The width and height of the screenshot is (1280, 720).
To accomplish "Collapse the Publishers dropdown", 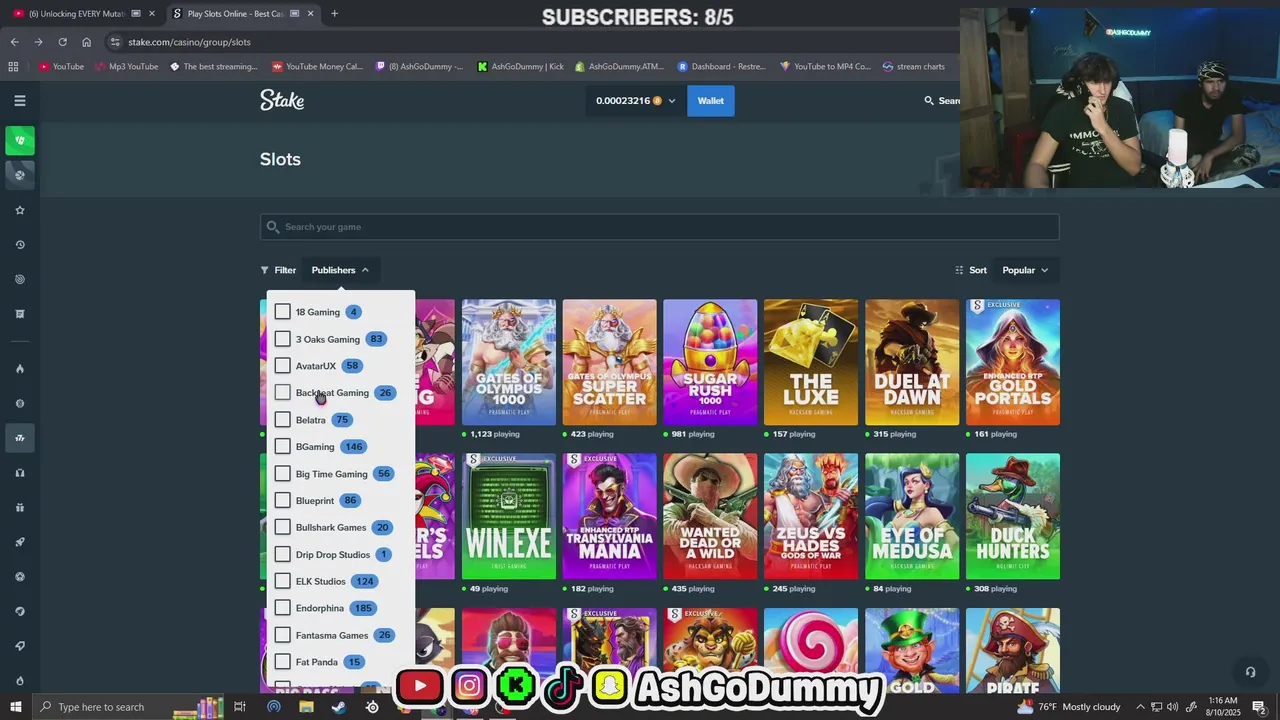I will (x=340, y=270).
